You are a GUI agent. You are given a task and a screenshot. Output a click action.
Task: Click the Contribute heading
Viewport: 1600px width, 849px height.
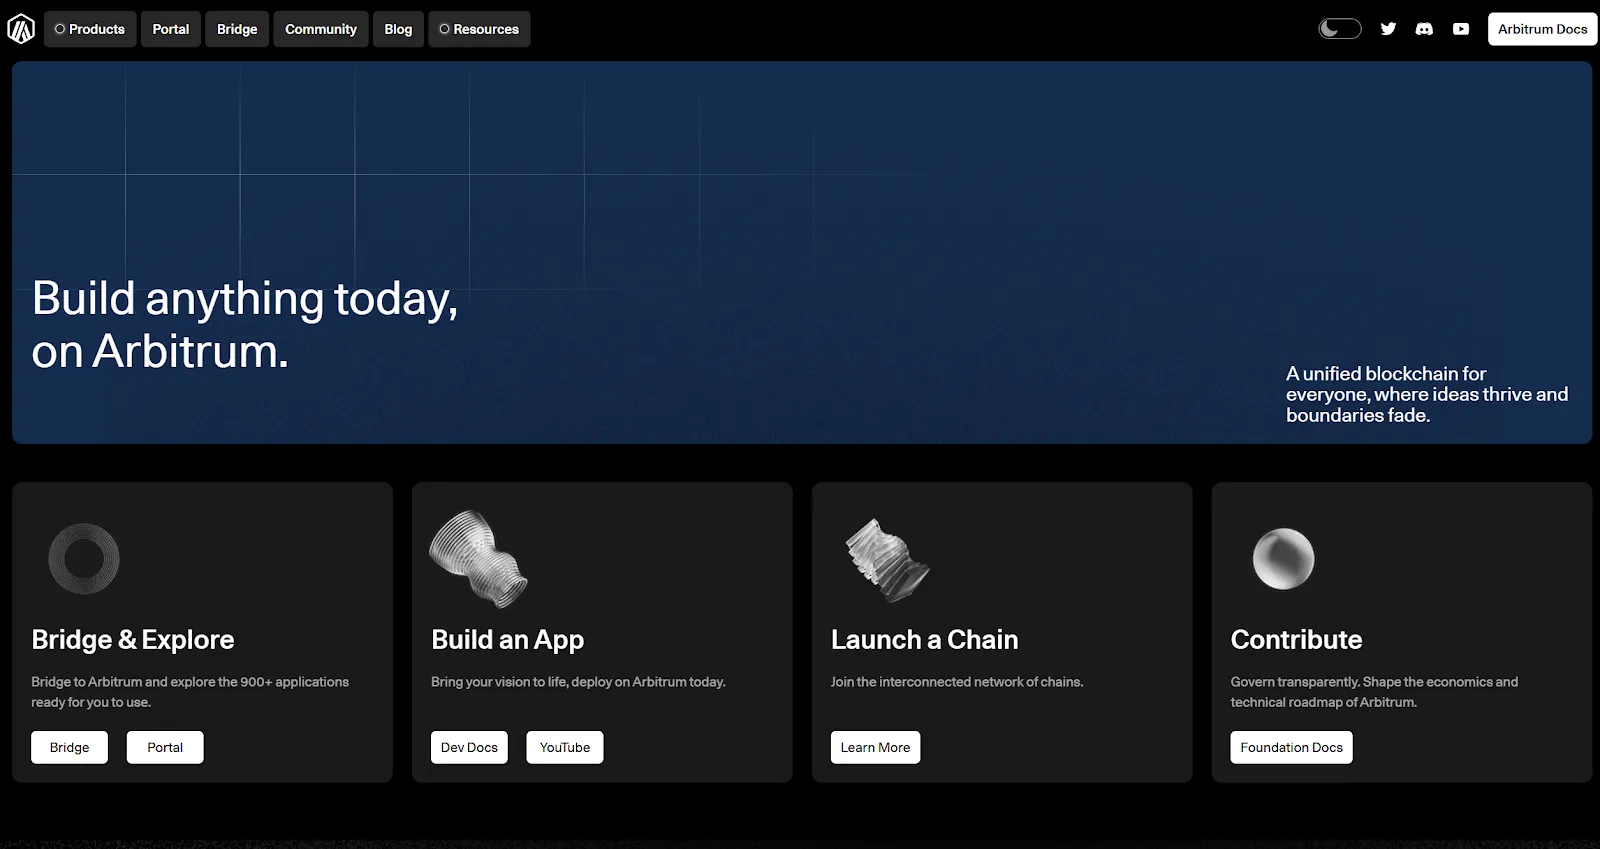tap(1296, 640)
